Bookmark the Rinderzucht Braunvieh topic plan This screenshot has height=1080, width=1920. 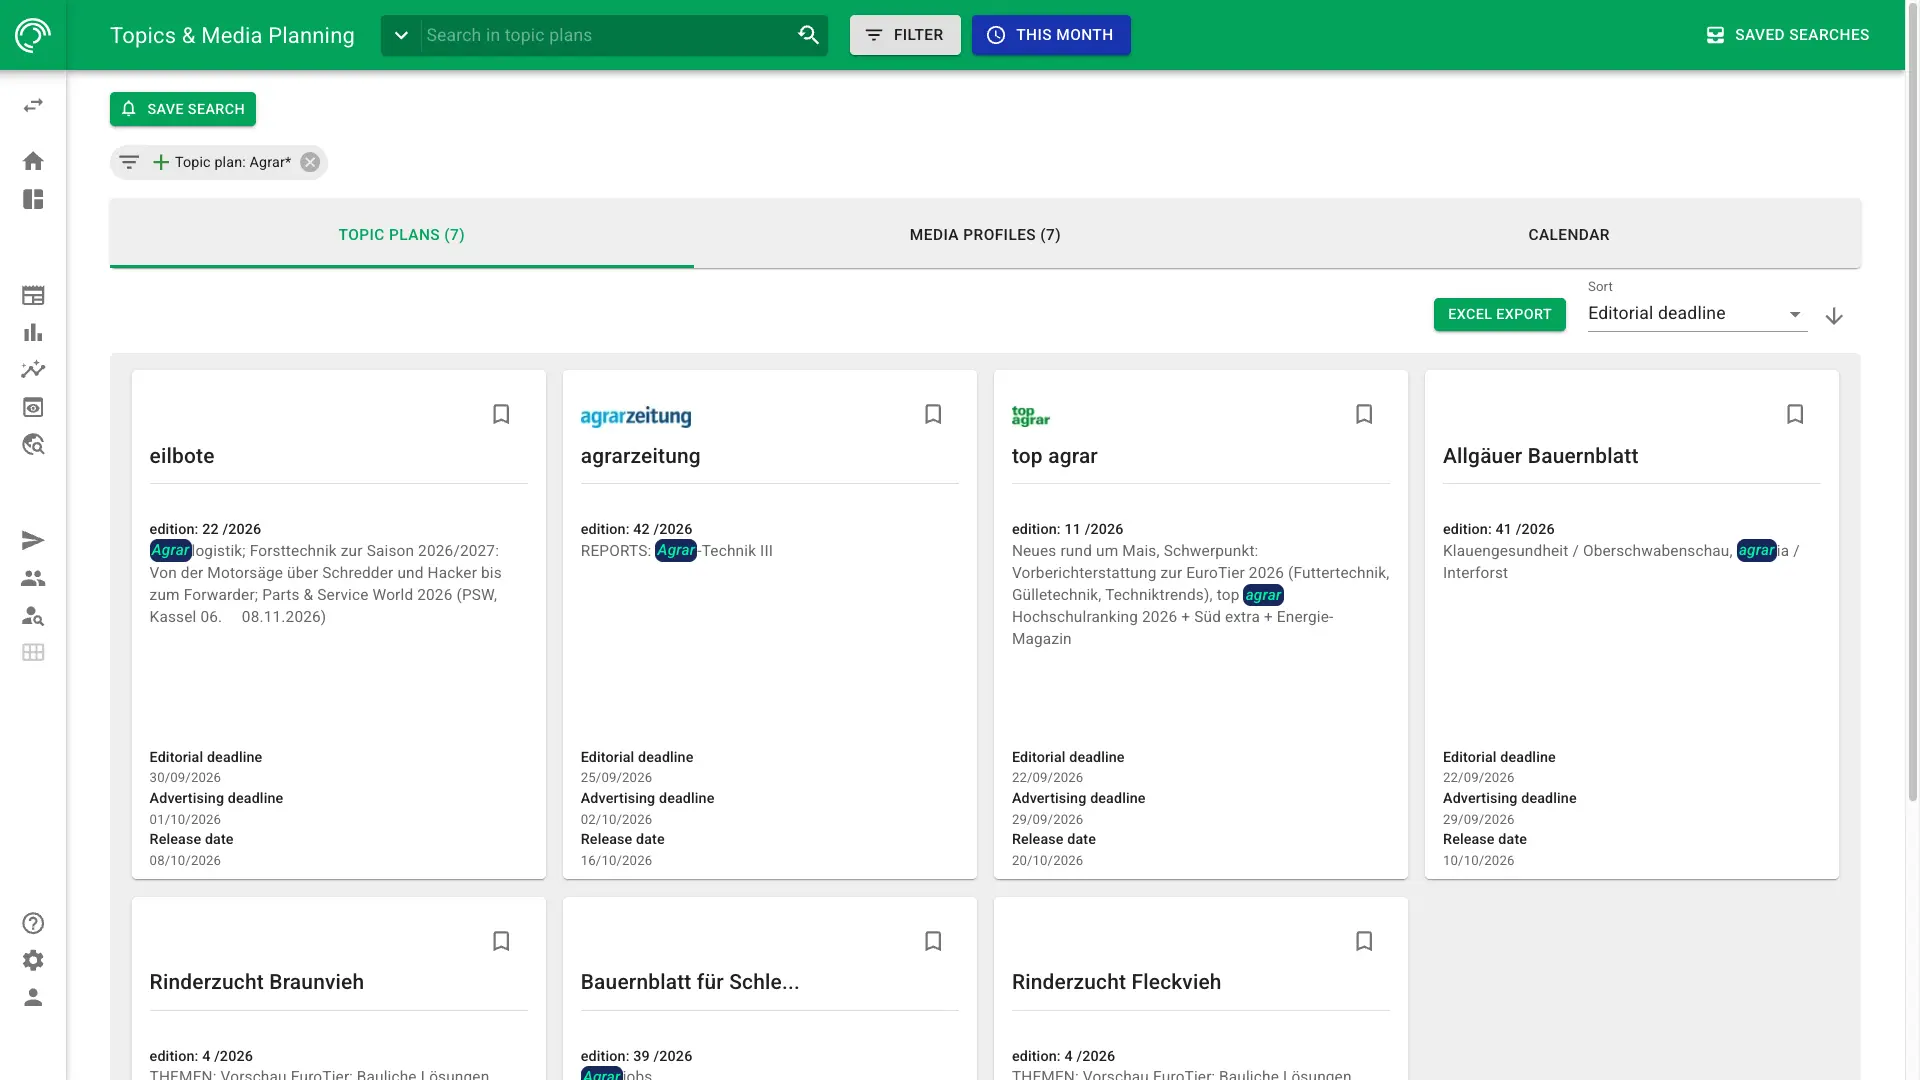(501, 941)
